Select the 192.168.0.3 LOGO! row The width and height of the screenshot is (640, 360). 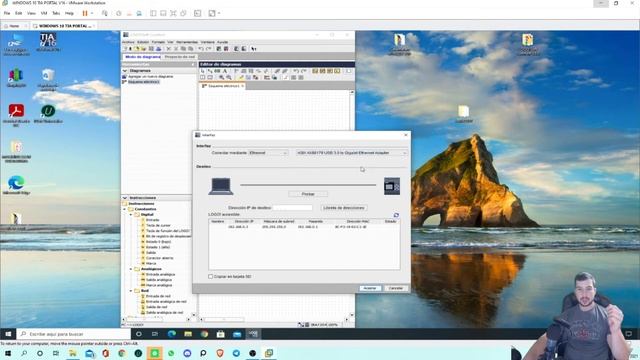pos(304,227)
